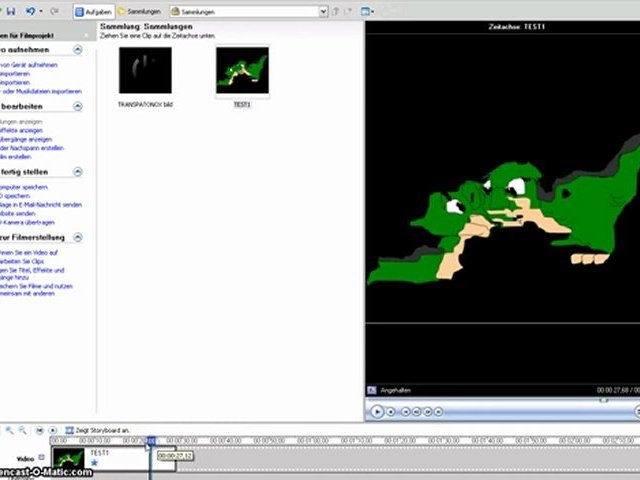Image resolution: width=640 pixels, height=480 pixels.
Task: Open the Sammlungen collection dropdown
Action: [322, 12]
